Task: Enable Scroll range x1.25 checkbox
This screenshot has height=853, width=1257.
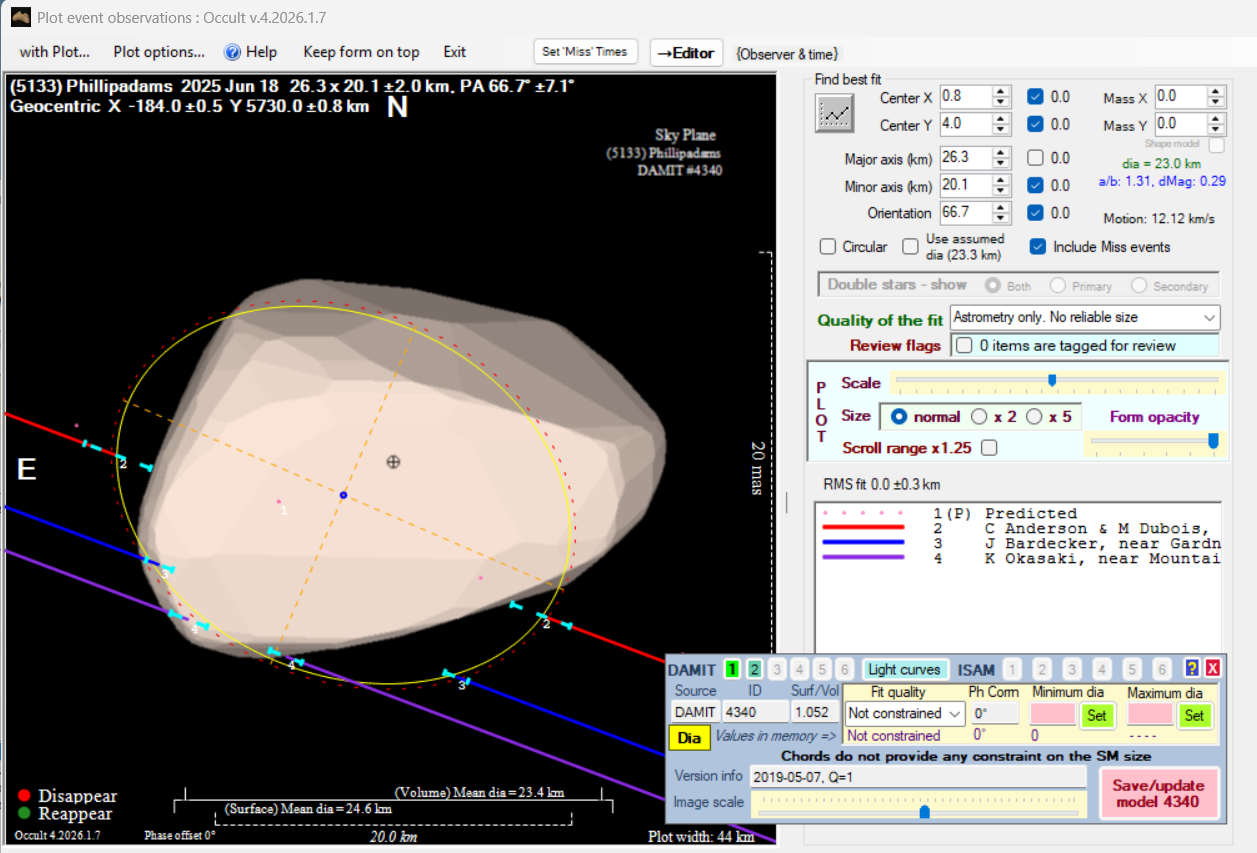Action: click(989, 448)
